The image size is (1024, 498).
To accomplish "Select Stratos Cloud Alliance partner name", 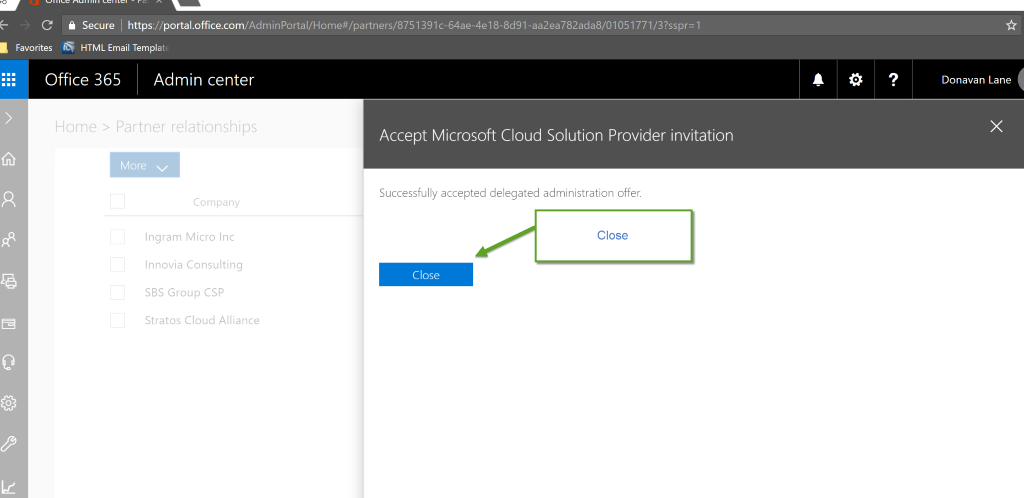I will [202, 320].
